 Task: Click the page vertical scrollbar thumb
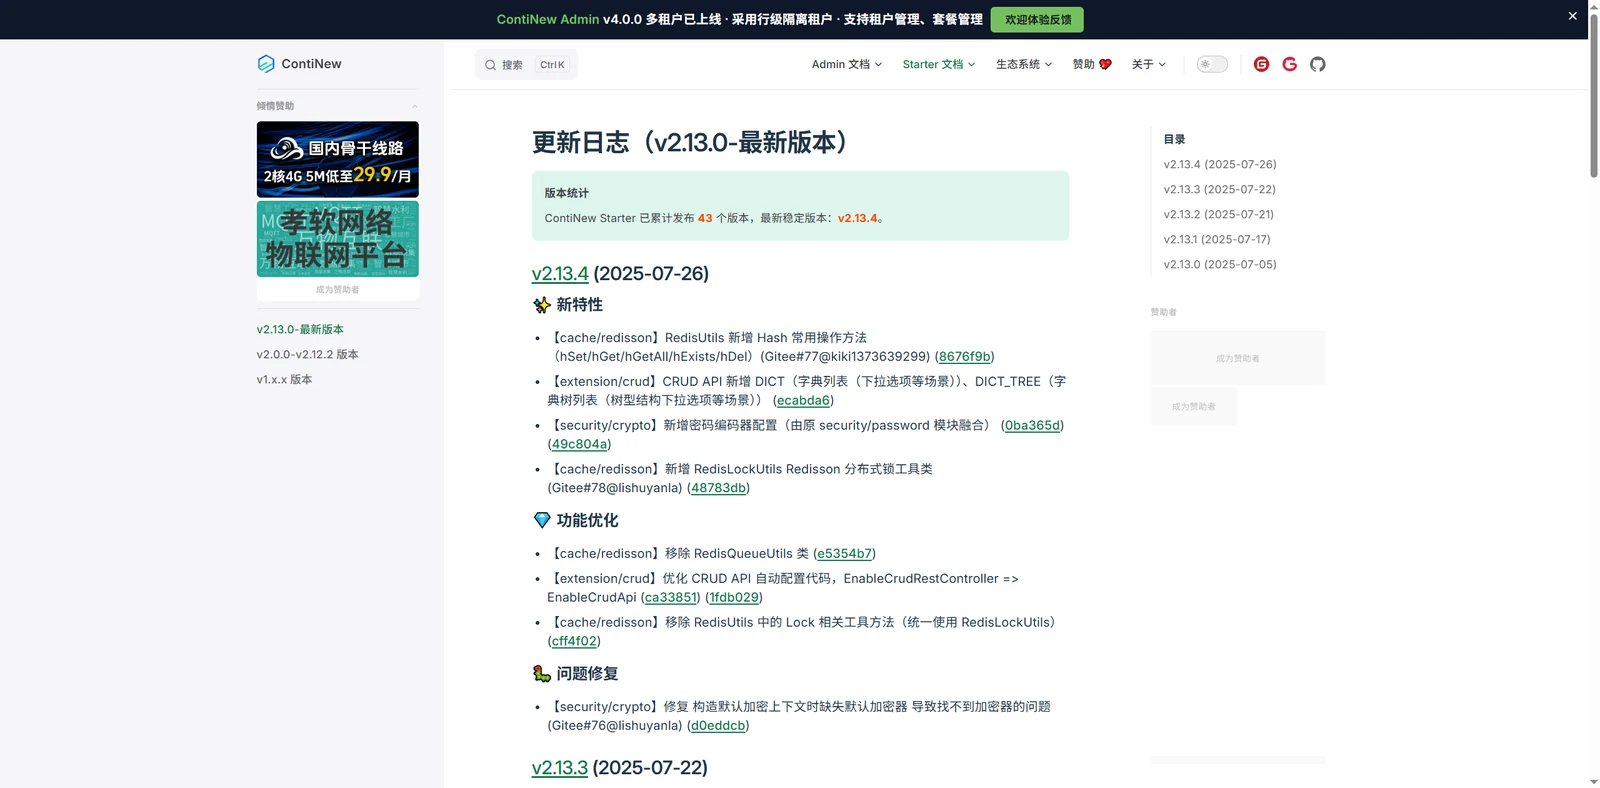point(1594,95)
